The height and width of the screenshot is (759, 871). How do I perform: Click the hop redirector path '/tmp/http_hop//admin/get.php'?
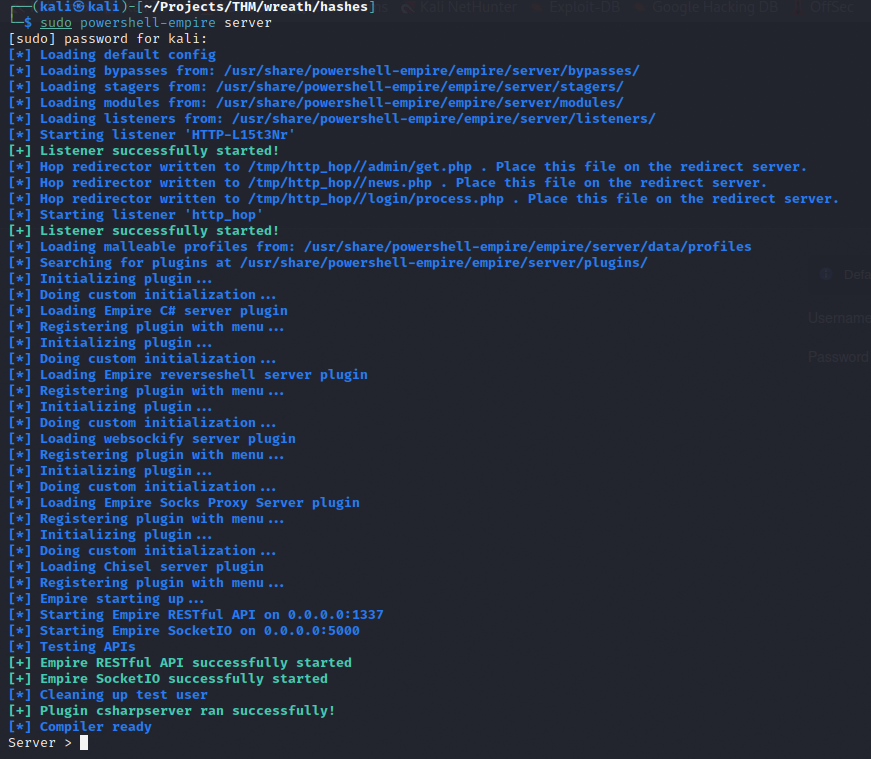360,167
